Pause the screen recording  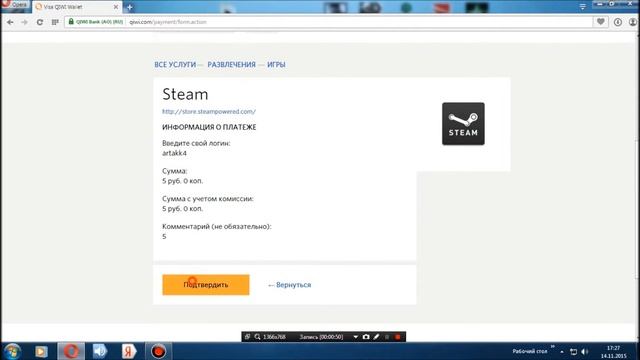pyautogui.click(x=387, y=337)
